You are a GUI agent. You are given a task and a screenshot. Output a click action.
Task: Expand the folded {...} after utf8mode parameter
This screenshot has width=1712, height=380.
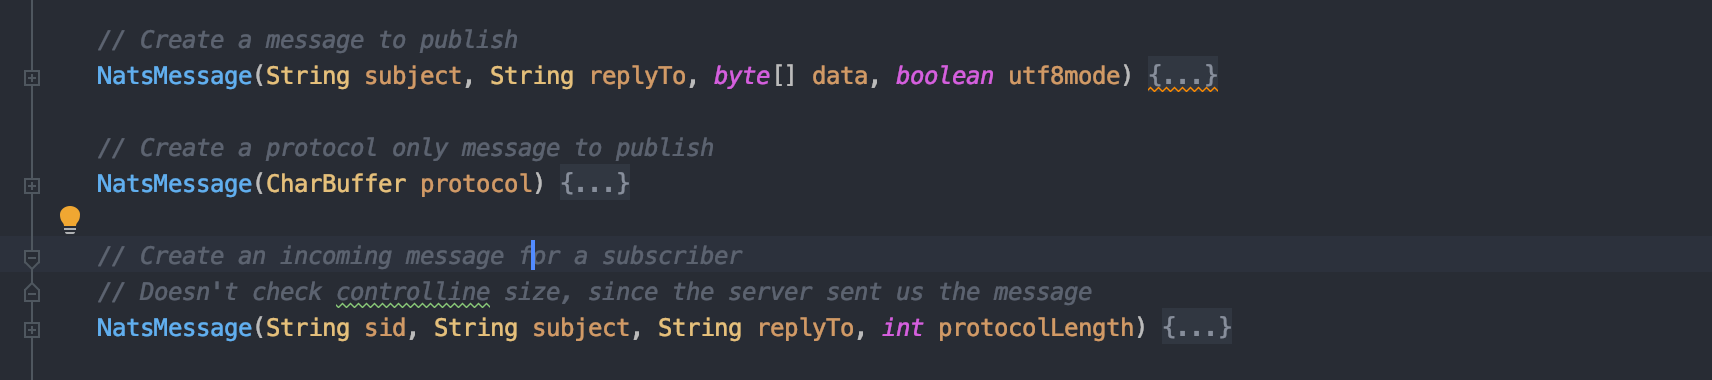tap(1183, 76)
